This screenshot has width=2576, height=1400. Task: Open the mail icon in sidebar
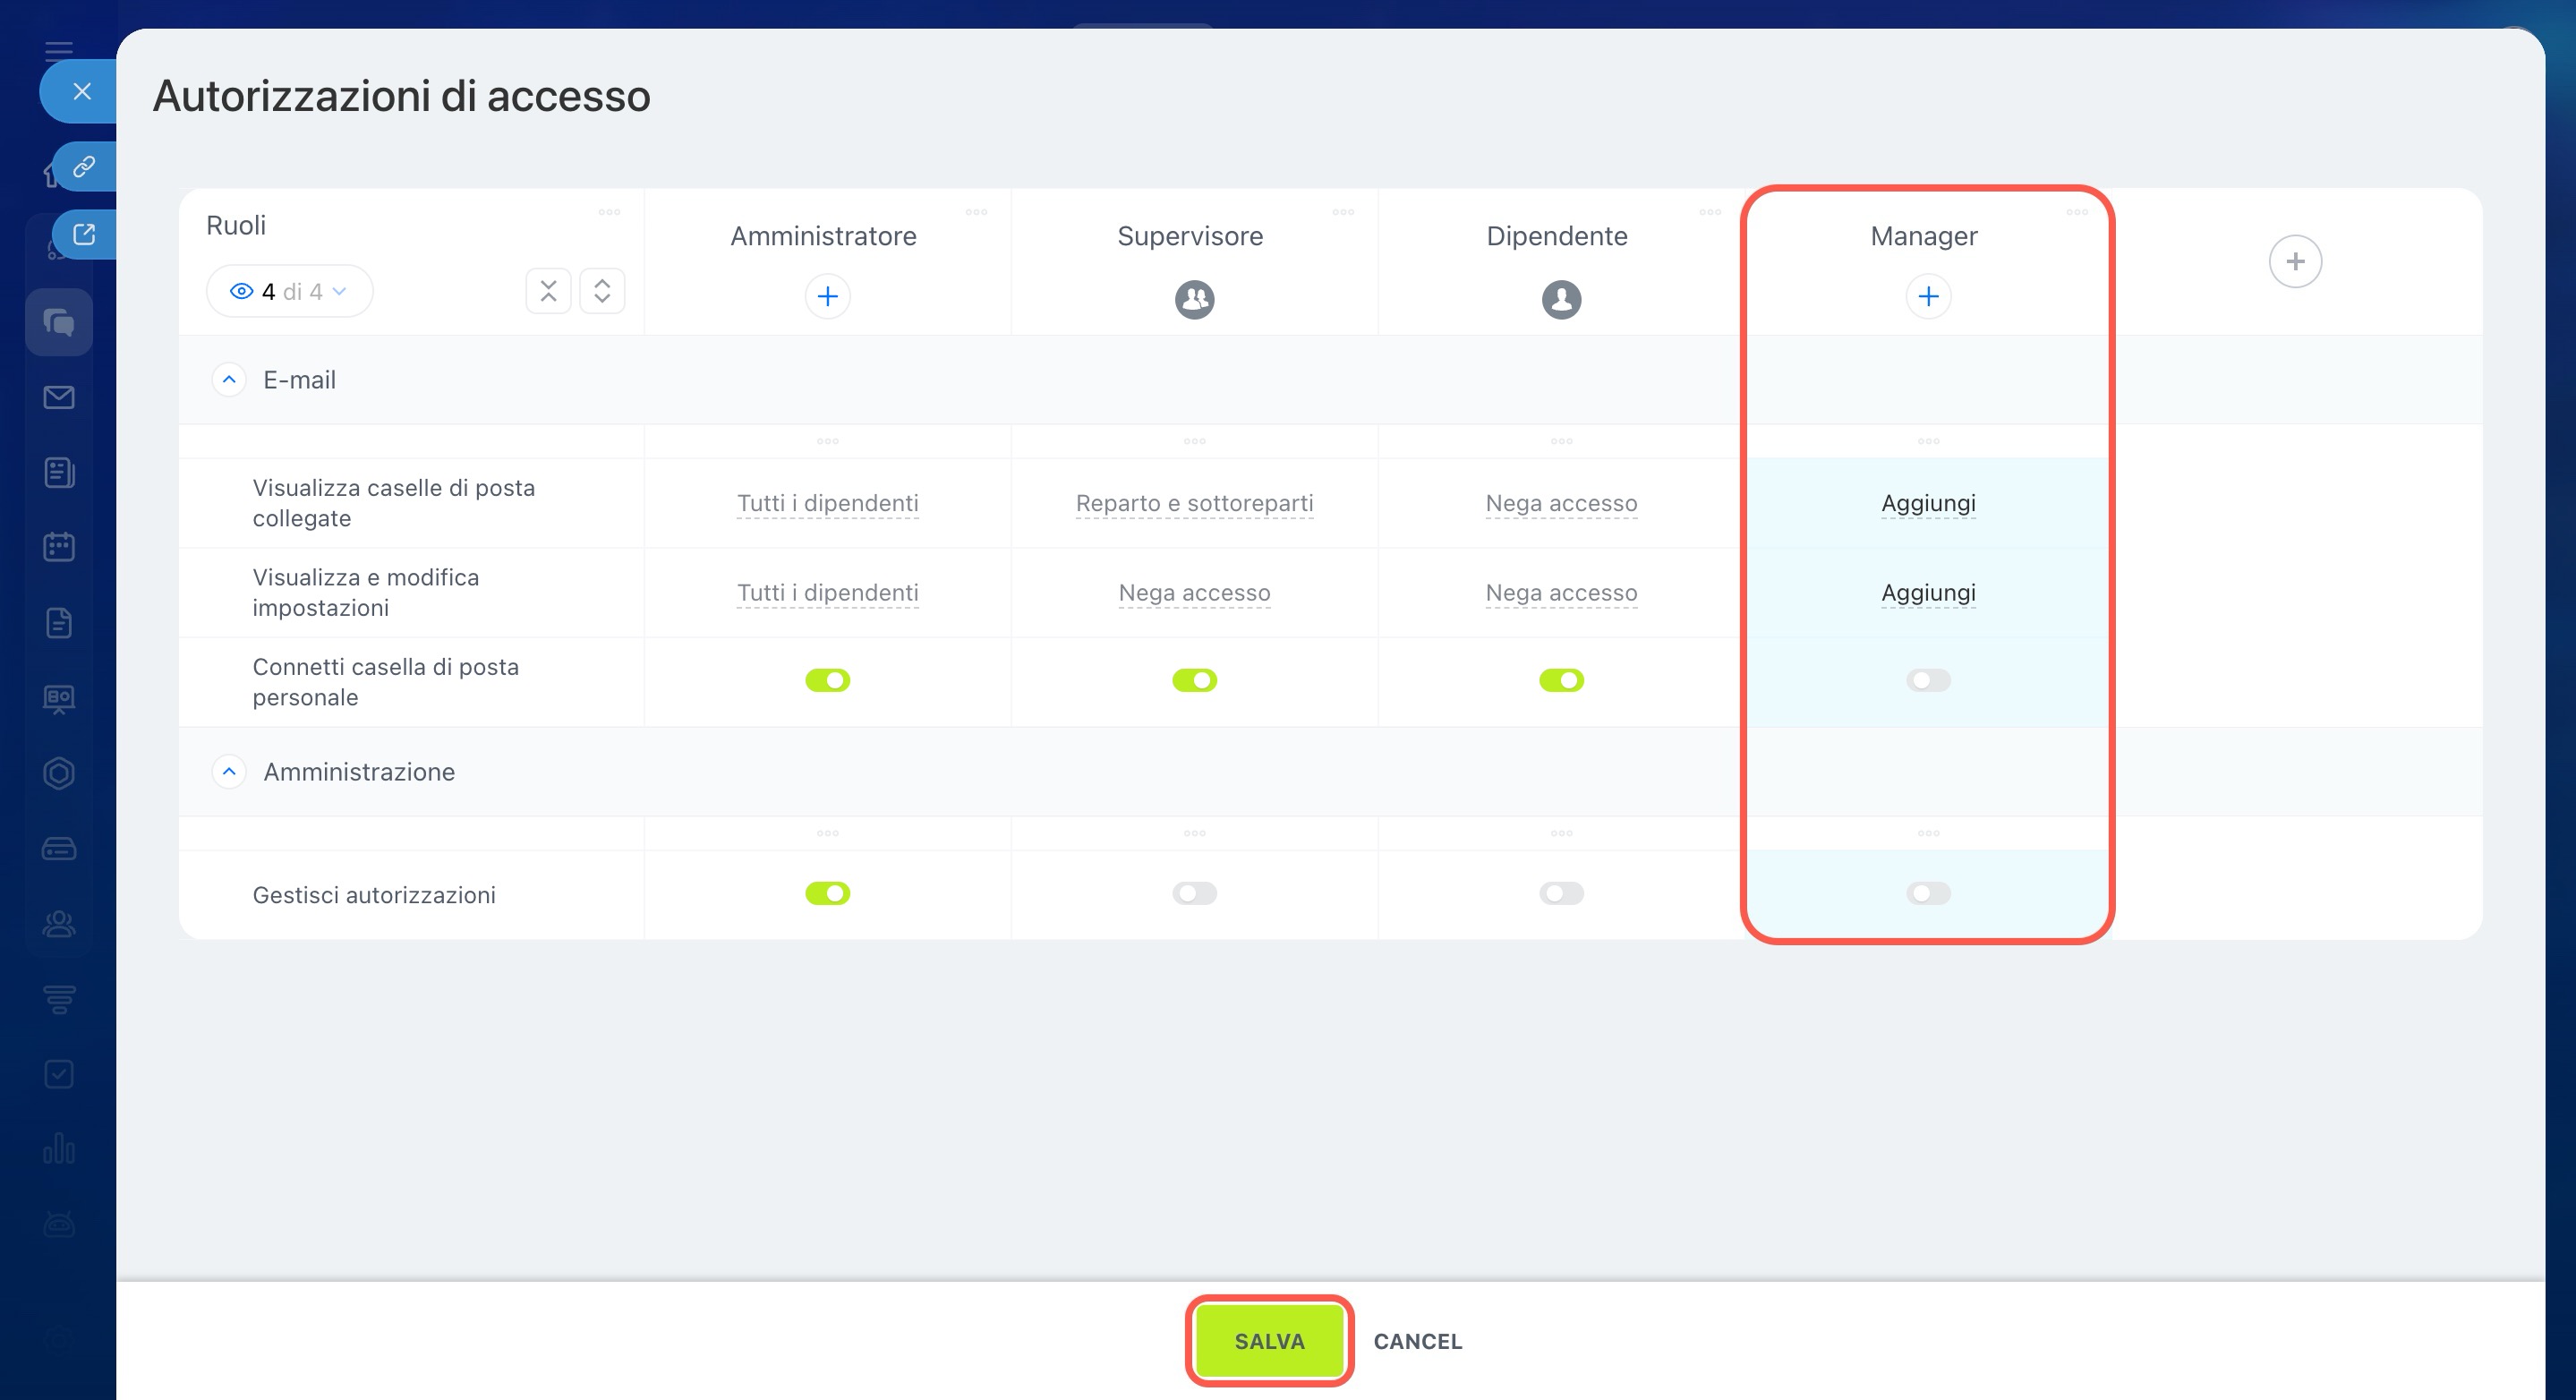59,398
